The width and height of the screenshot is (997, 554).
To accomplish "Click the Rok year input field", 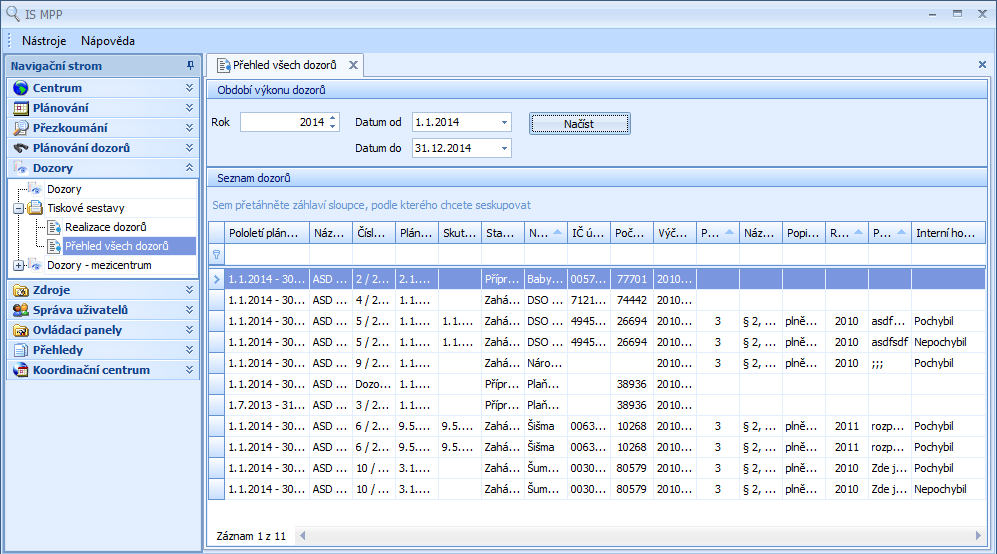I will coord(284,122).
